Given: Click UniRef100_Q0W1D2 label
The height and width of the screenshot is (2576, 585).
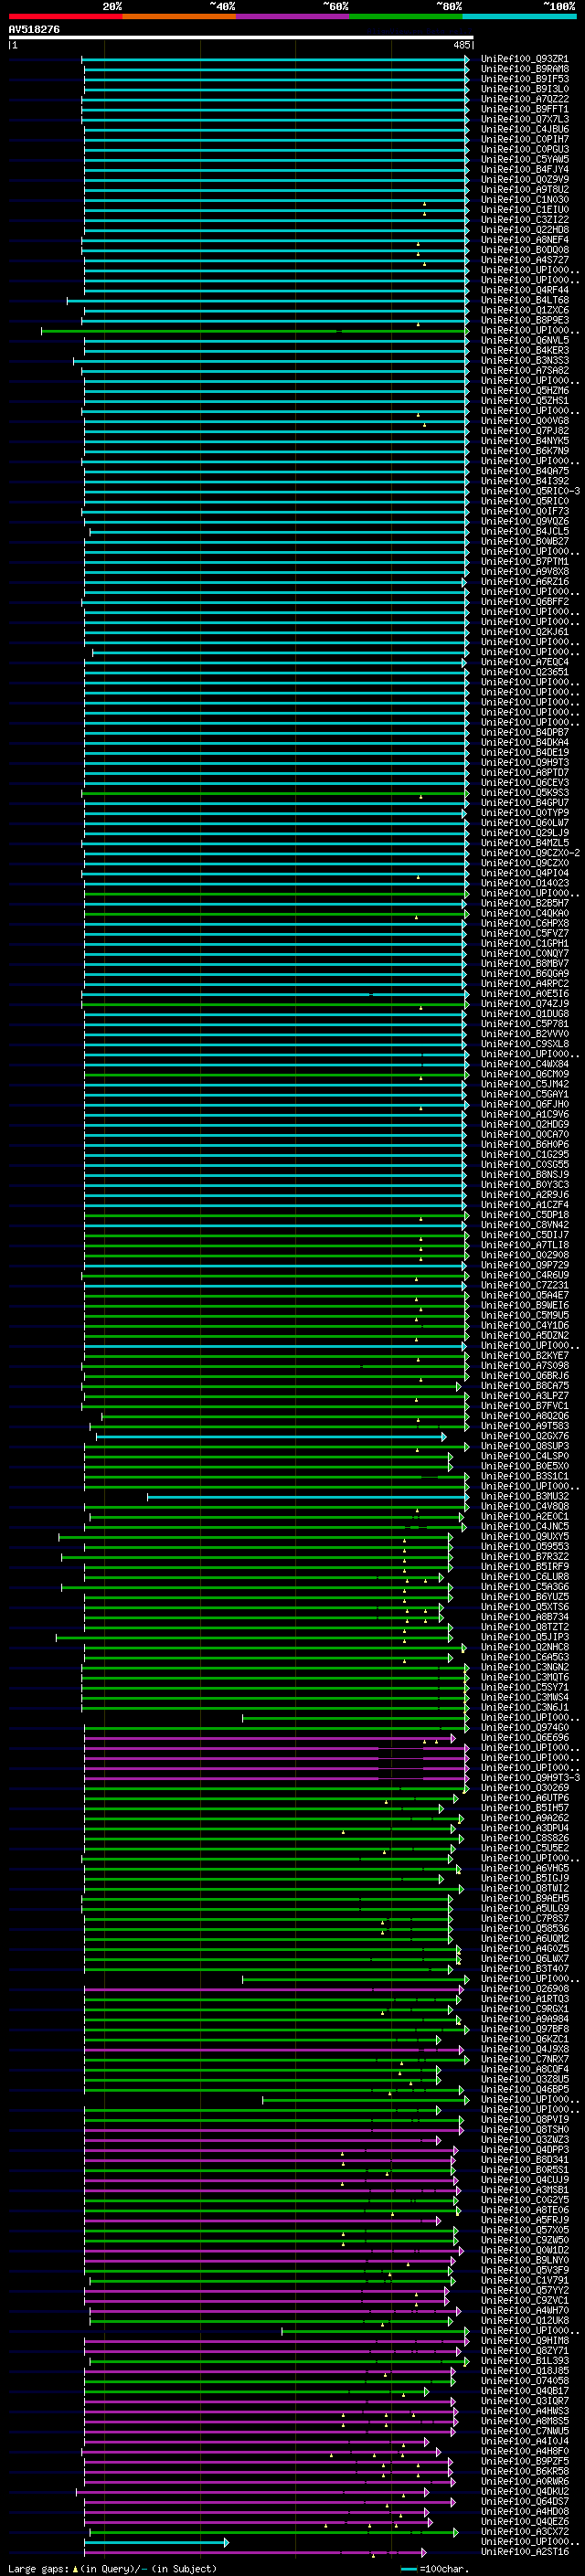Looking at the screenshot, I should pyautogui.click(x=524, y=2251).
